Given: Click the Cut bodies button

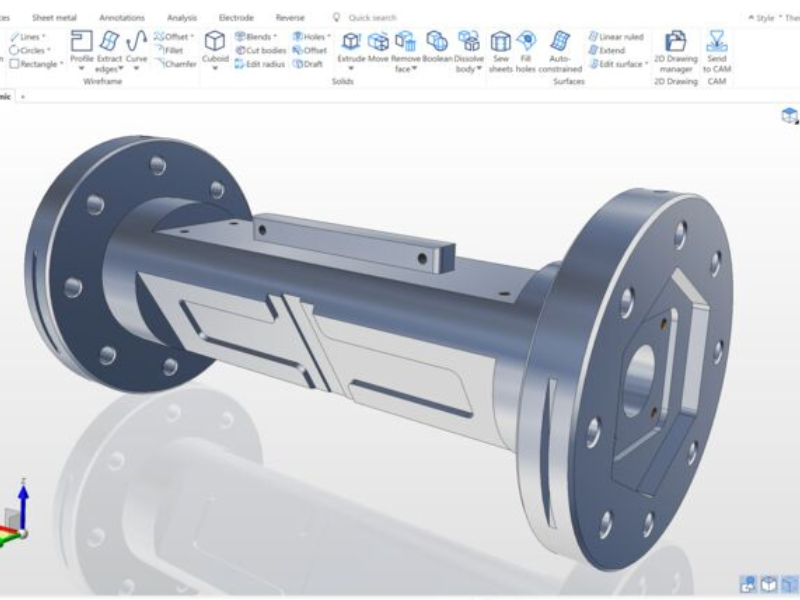Looking at the screenshot, I should click(x=261, y=50).
